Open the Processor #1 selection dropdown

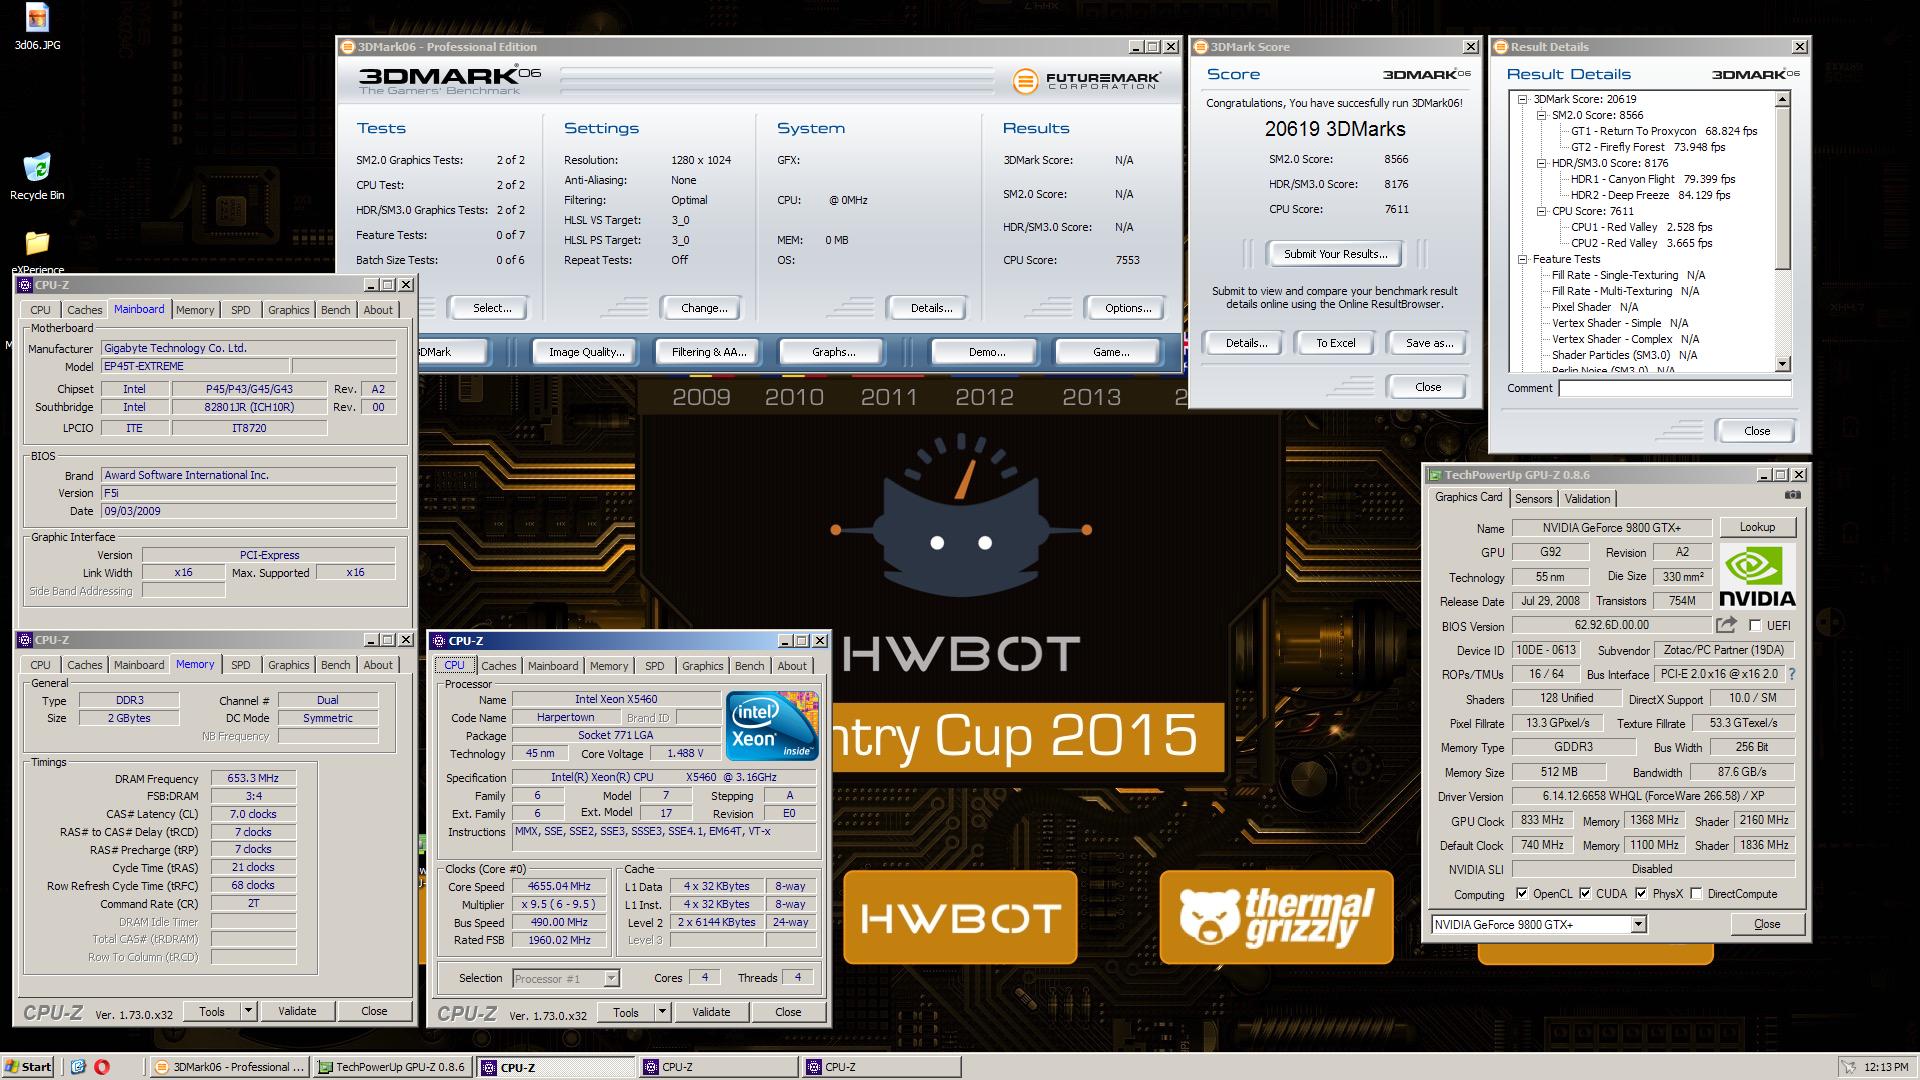pyautogui.click(x=611, y=978)
